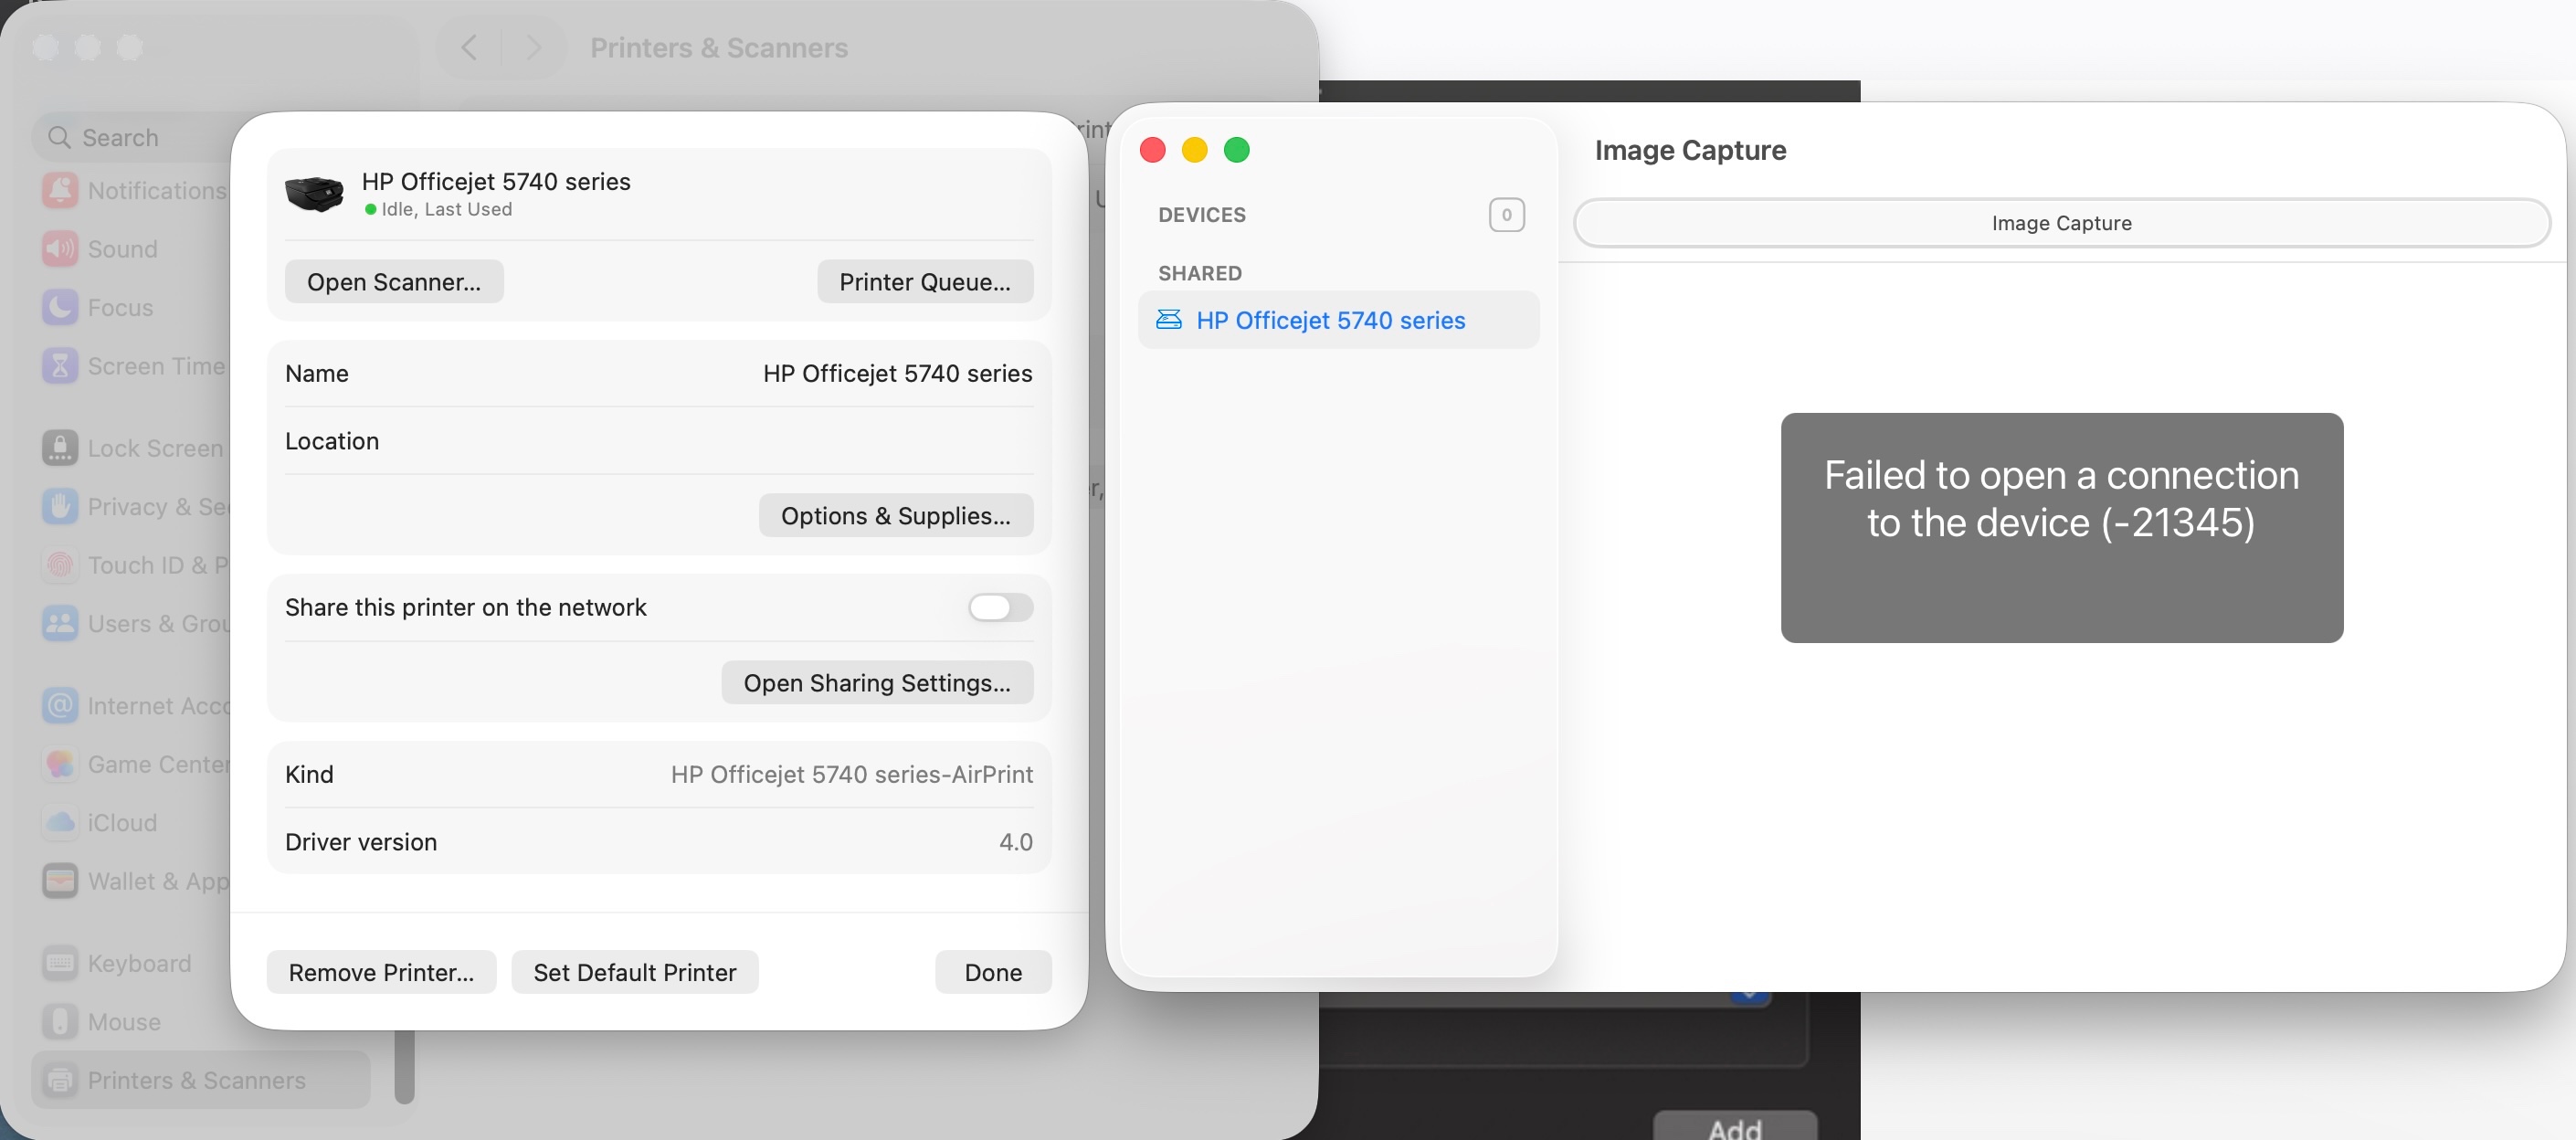The height and width of the screenshot is (1140, 2576).
Task: Open the Printers & Scanners sidebar item
Action: 197,1080
